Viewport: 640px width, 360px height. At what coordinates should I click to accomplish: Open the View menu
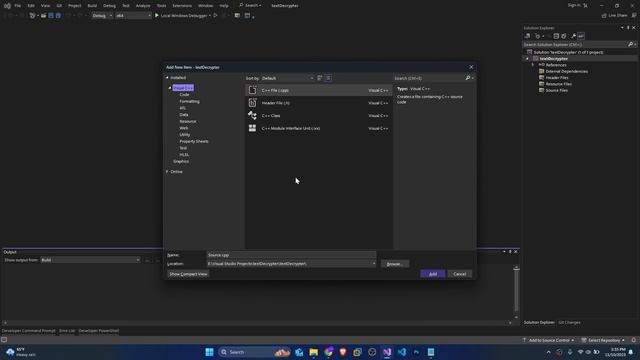(45, 6)
